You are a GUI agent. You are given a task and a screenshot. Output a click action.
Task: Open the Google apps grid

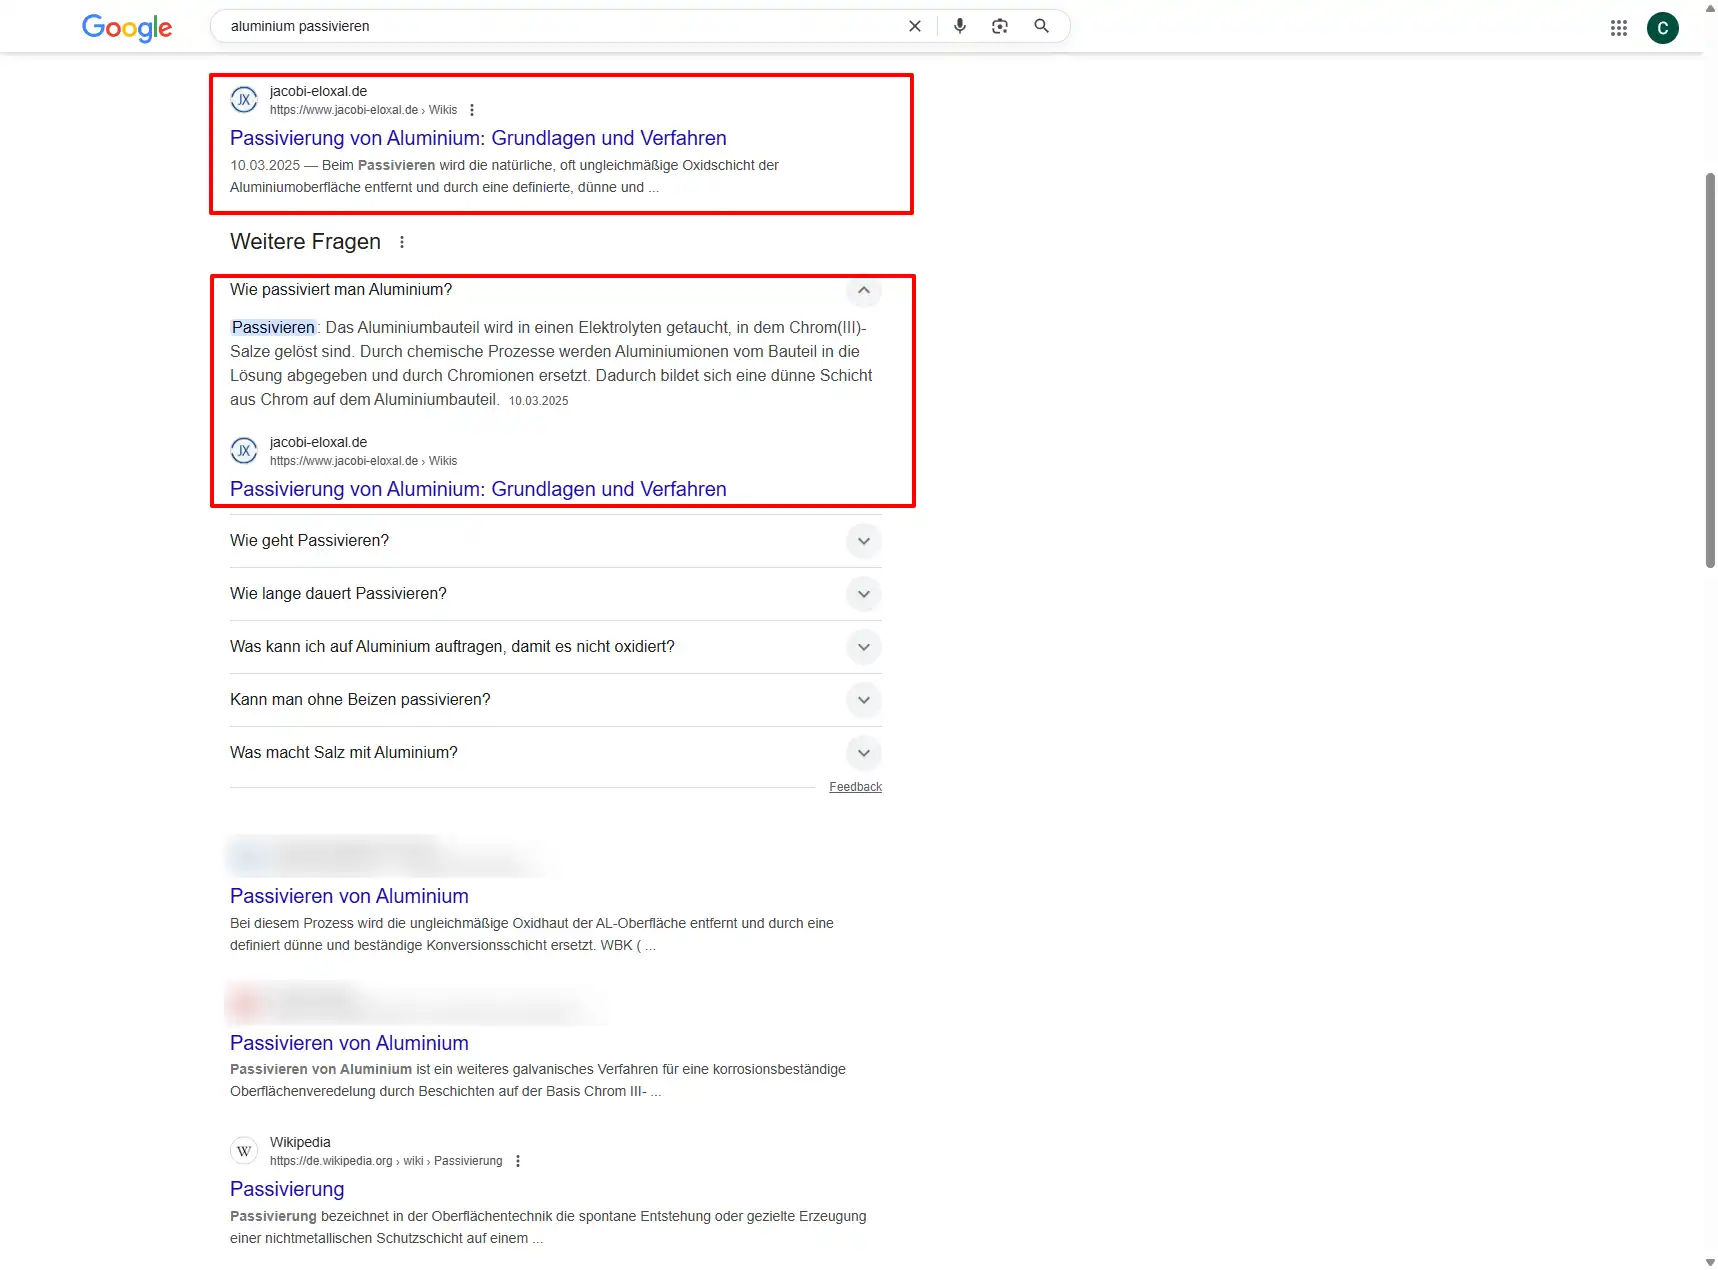click(x=1619, y=28)
